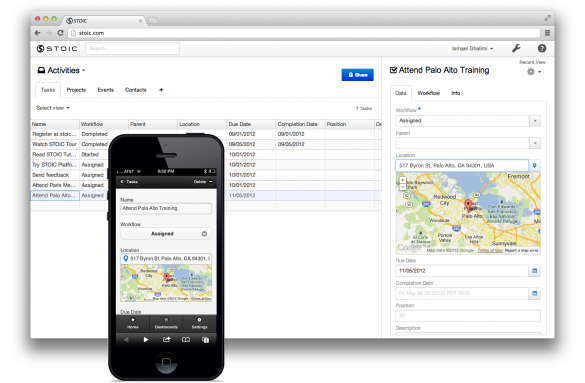This screenshot has width=585, height=383.
Task: Zoom in on the Palo Alto map
Action: 402,180
